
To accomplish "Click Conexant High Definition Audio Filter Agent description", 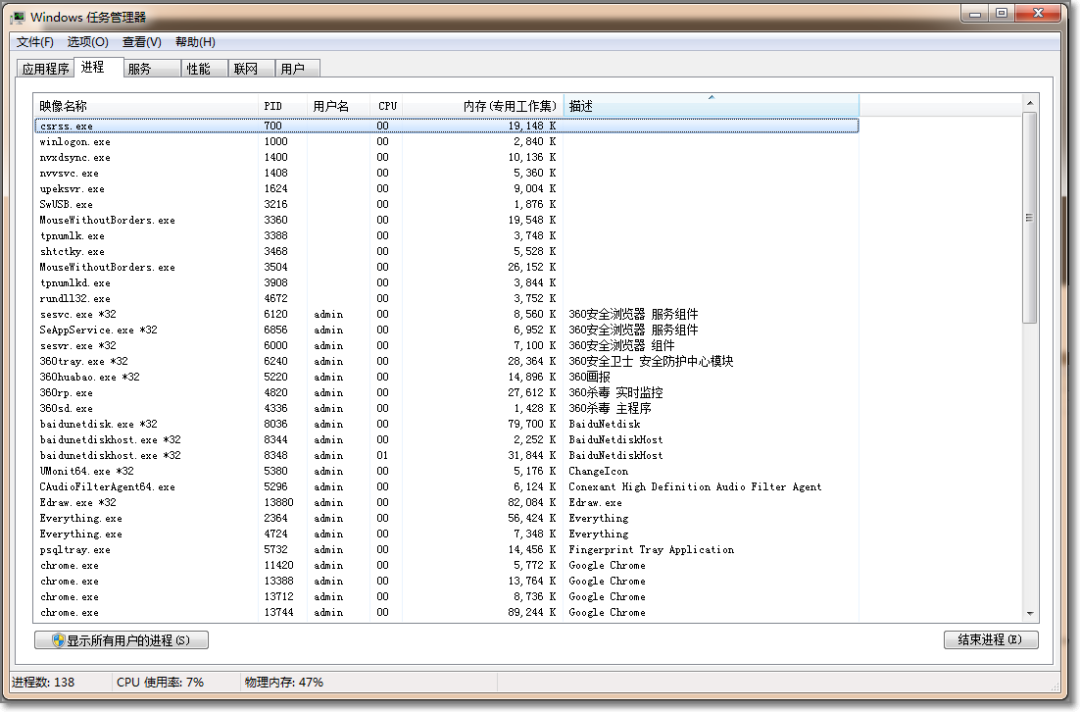I will coord(695,487).
